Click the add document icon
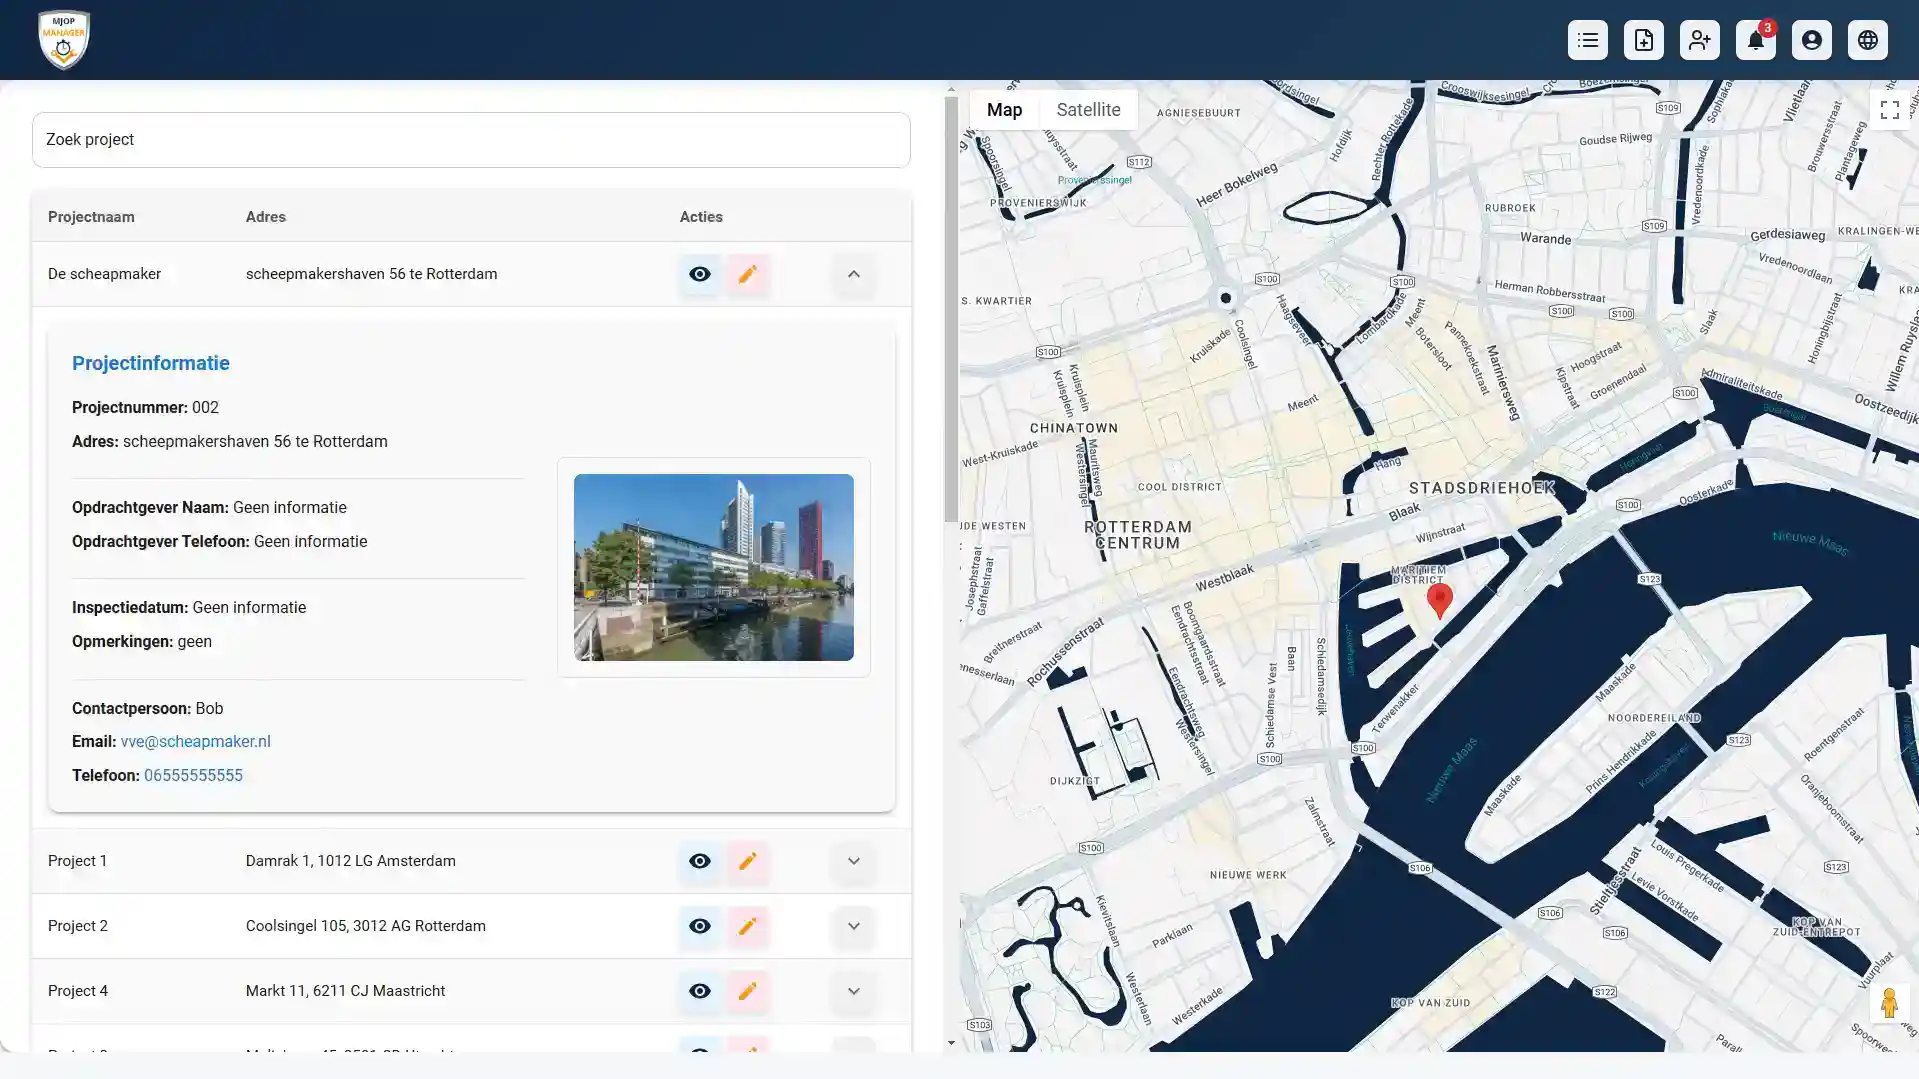 point(1643,40)
